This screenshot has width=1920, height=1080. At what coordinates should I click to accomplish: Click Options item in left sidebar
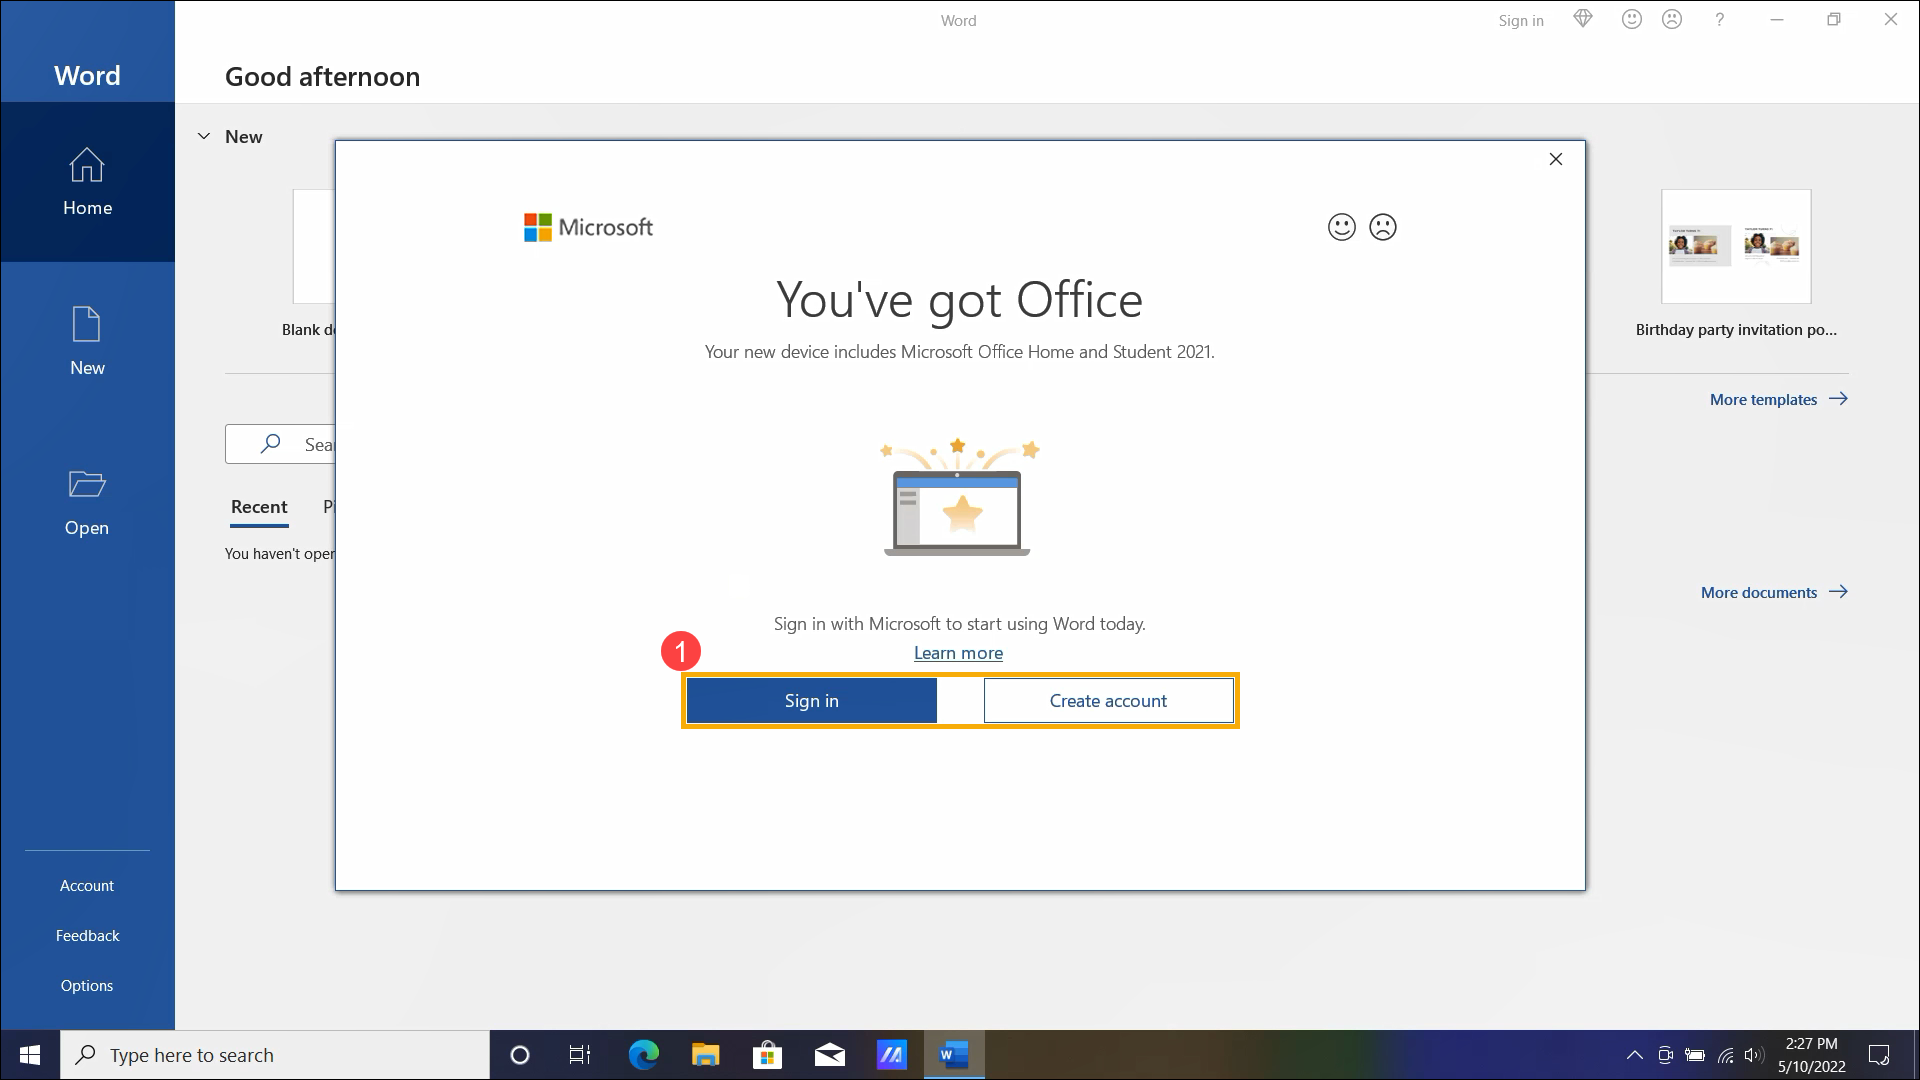tap(88, 984)
